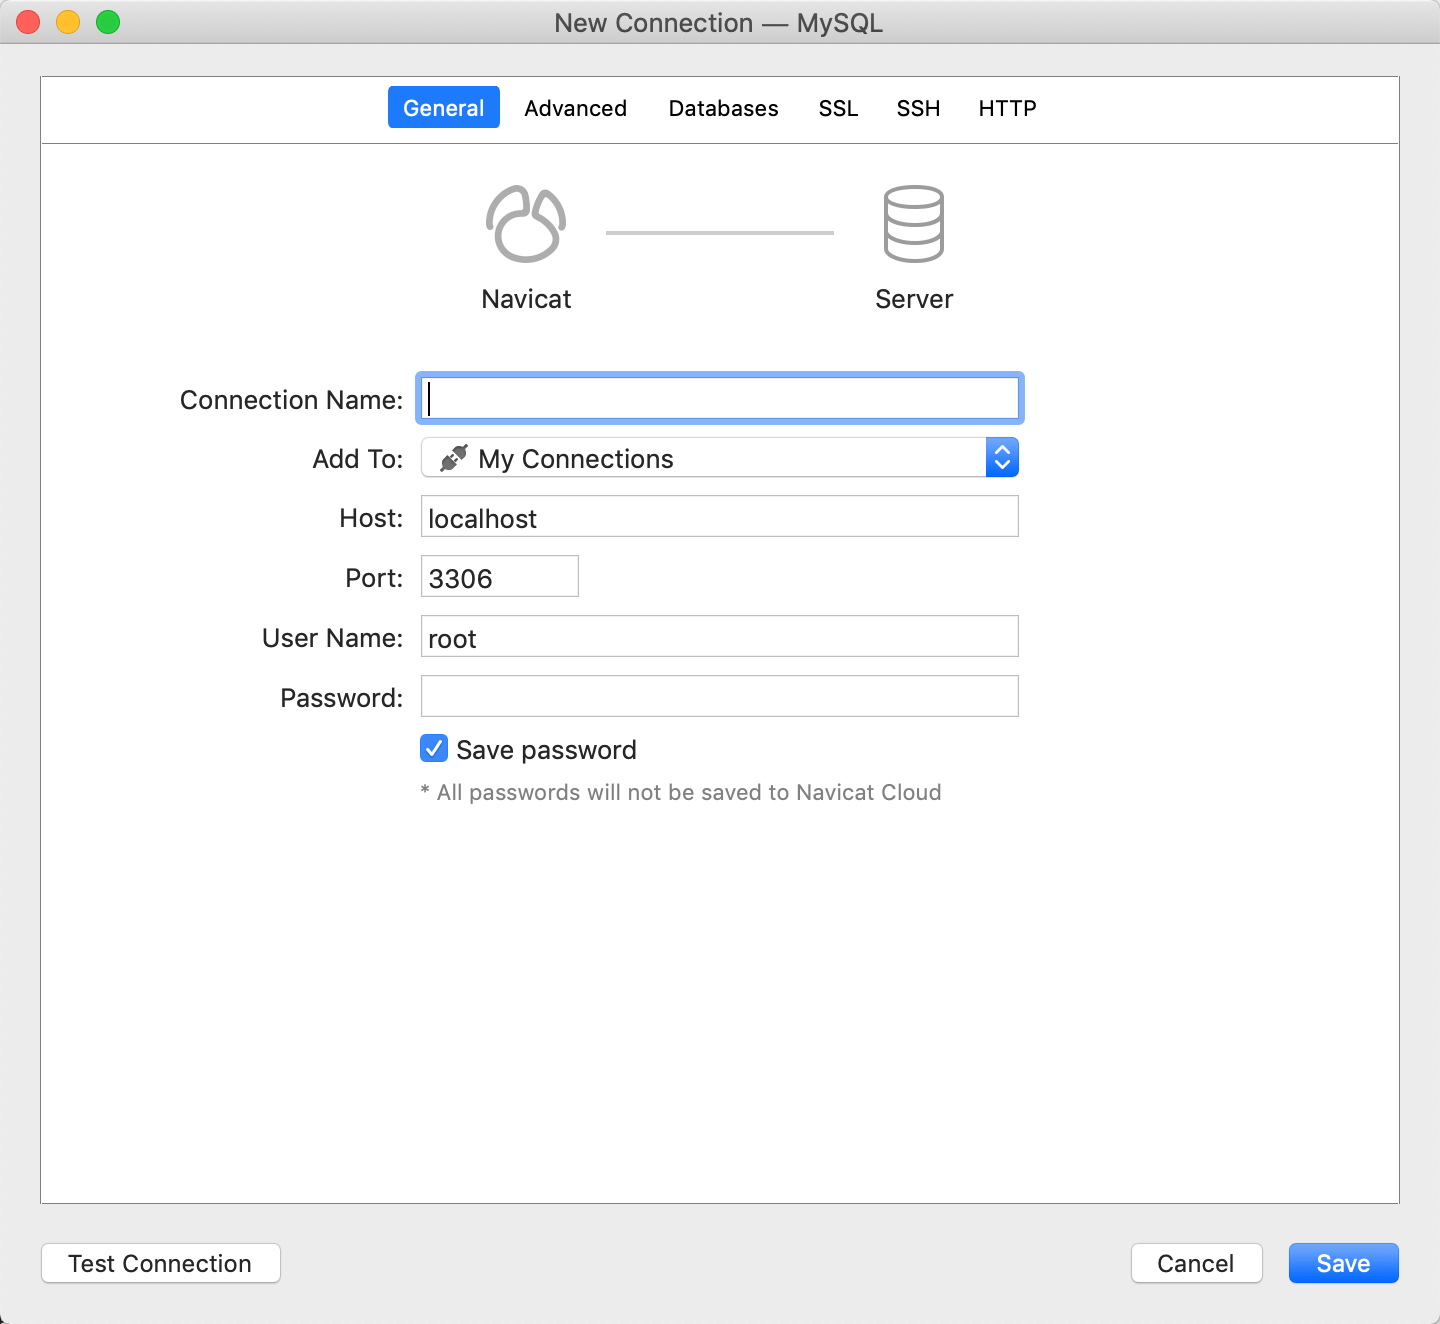1440x1324 pixels.
Task: Focus the Connection Name field
Action: [x=720, y=398]
